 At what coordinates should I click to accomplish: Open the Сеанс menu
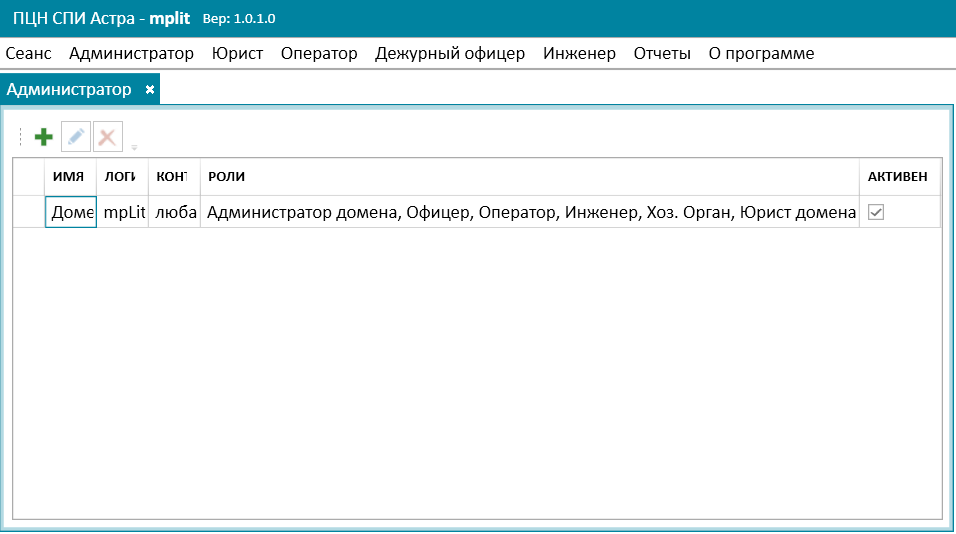(x=29, y=54)
